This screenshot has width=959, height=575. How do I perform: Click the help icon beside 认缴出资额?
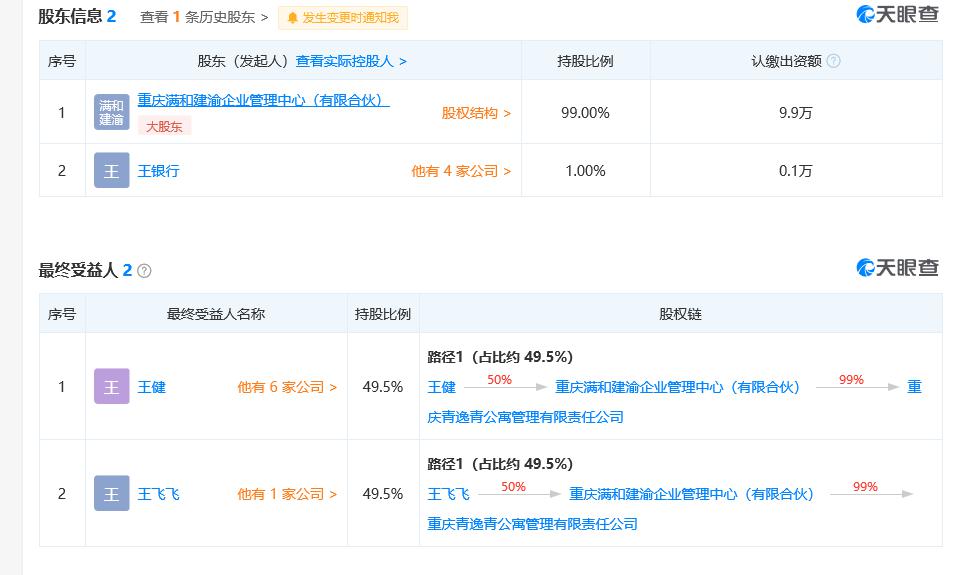coord(833,61)
